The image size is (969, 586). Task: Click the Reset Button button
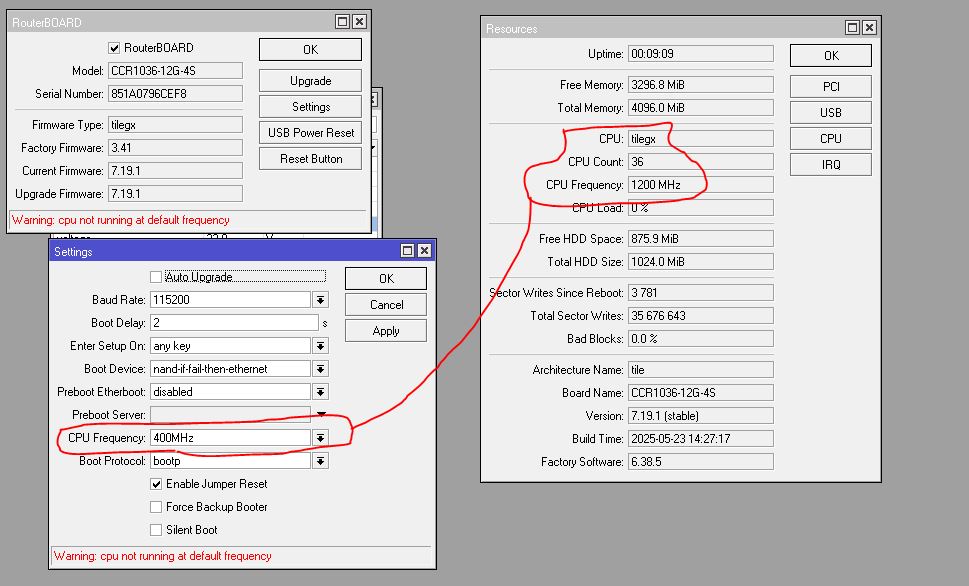(x=310, y=159)
